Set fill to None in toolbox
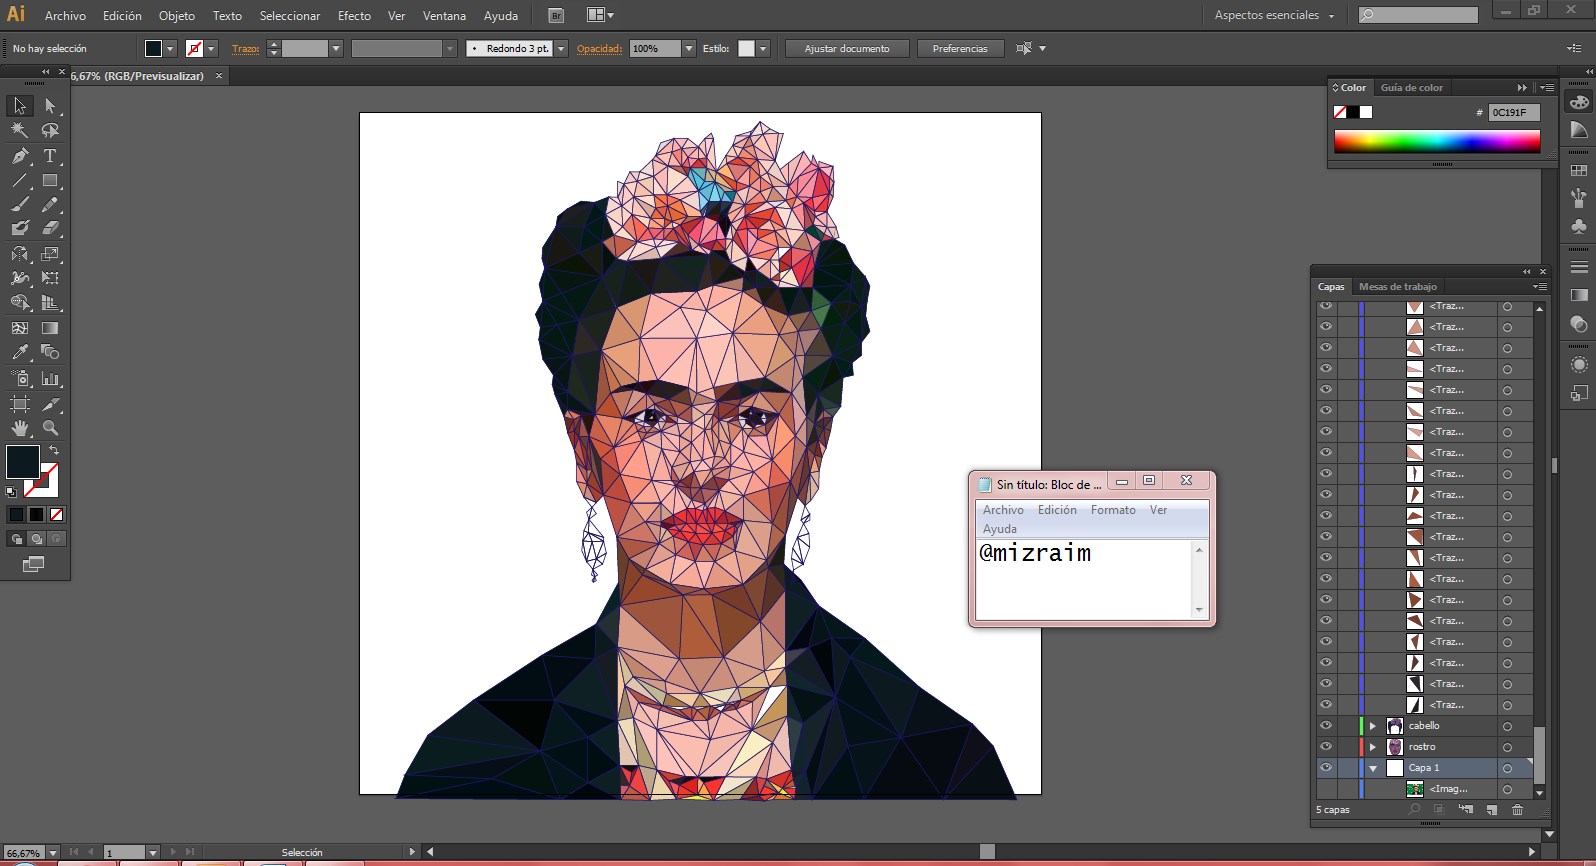Screen dimensions: 1596x866 [x=57, y=515]
